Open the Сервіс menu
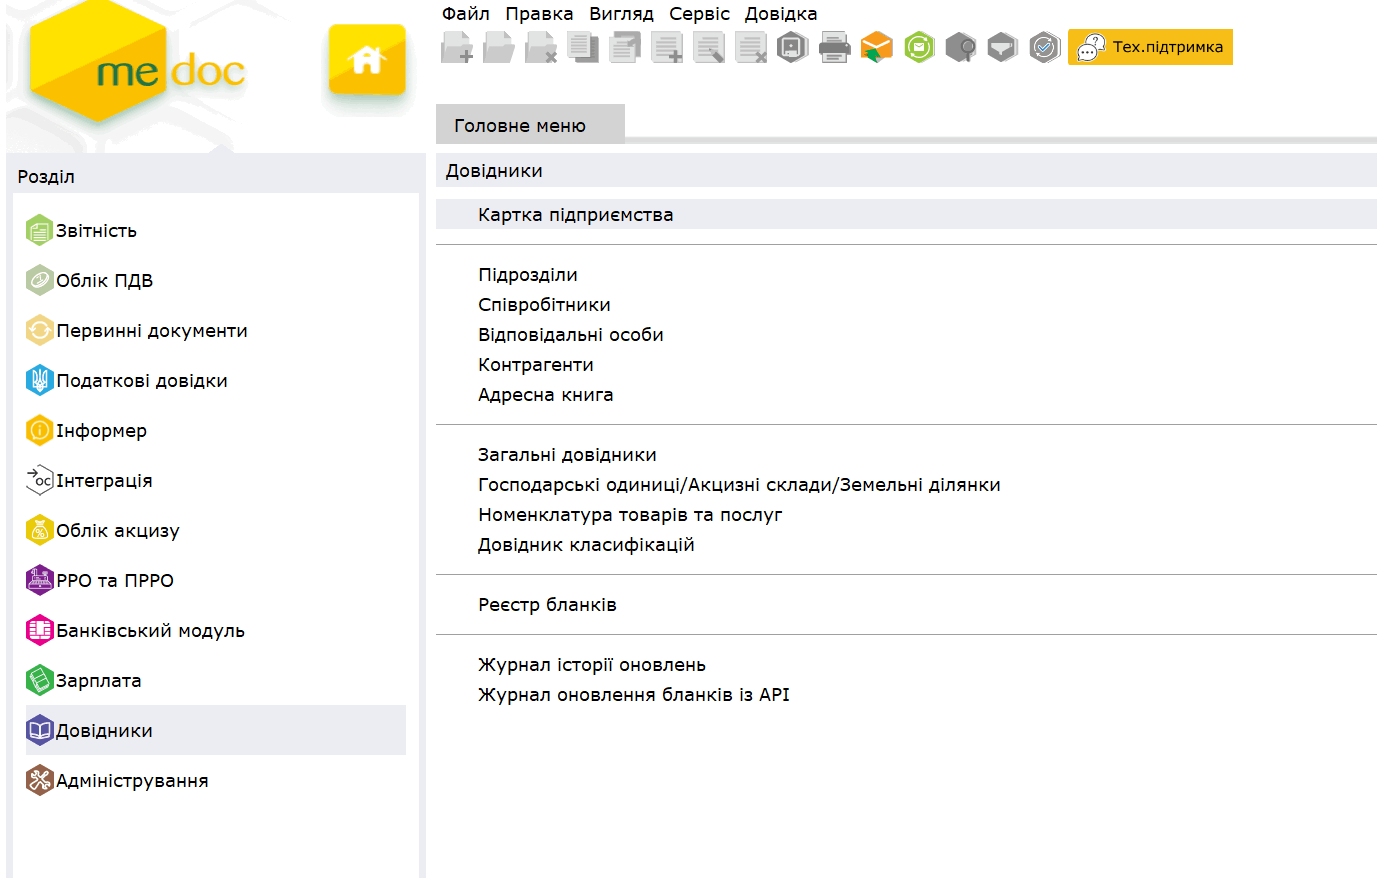 (x=699, y=14)
